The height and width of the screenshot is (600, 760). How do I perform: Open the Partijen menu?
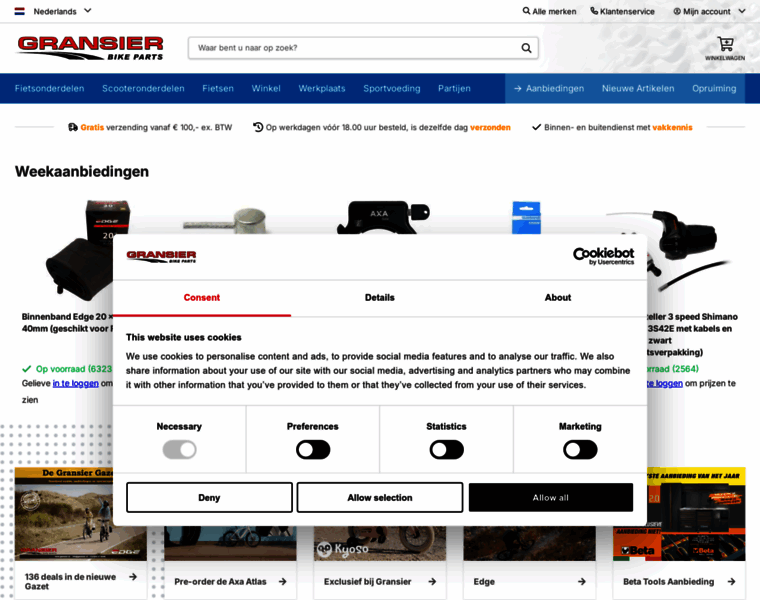454,88
